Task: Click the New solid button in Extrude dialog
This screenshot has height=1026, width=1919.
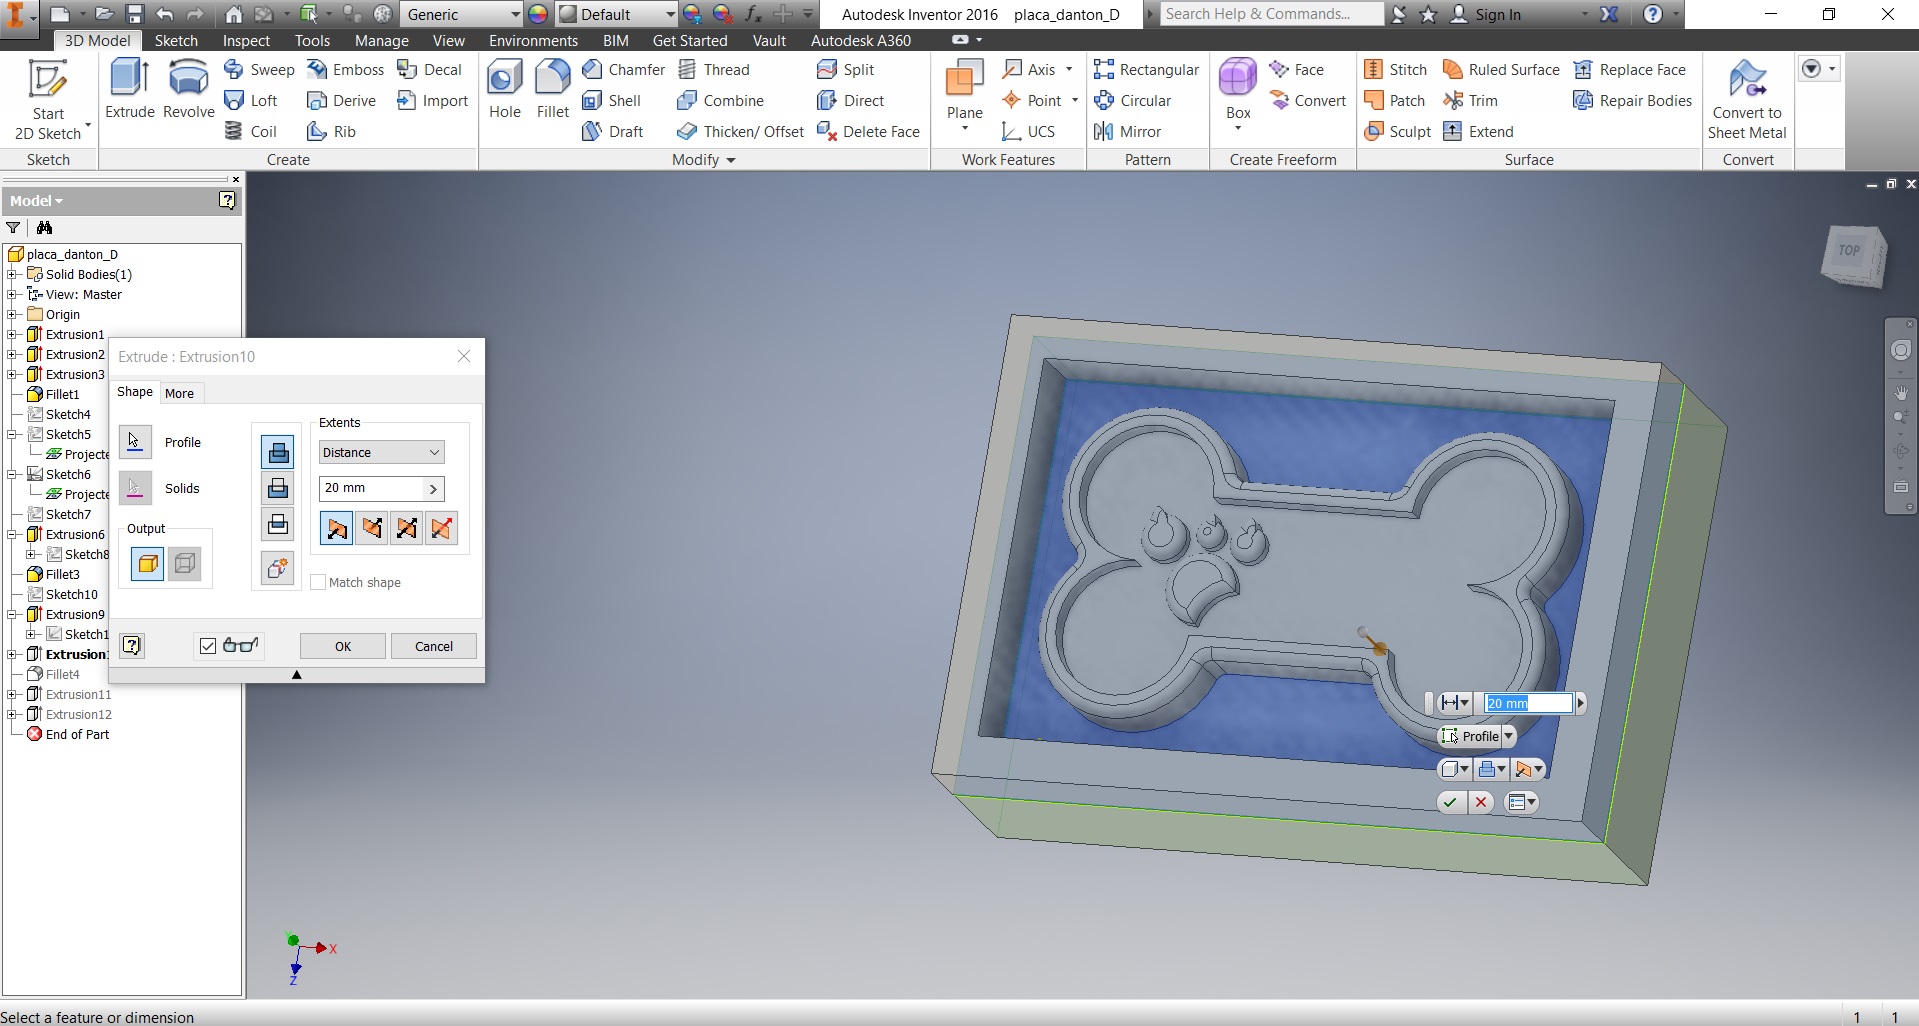Action: click(x=277, y=568)
